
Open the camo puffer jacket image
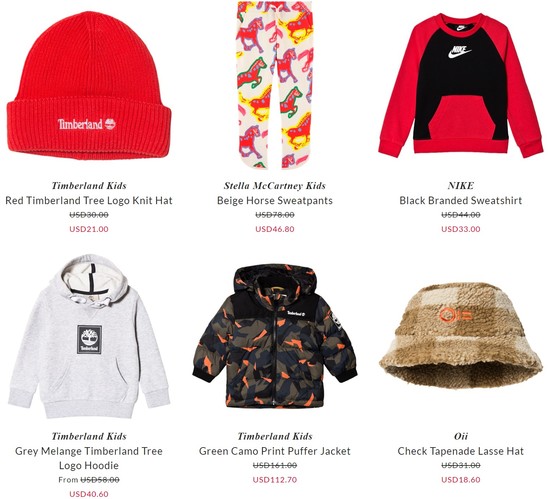click(x=275, y=336)
